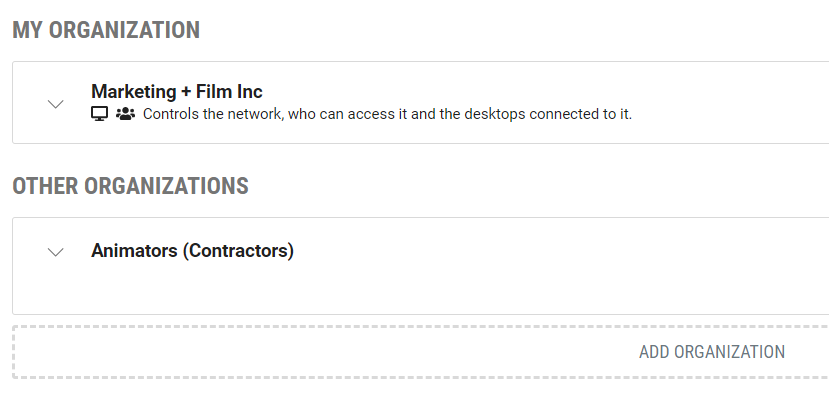The width and height of the screenshot is (829, 395).
Task: Select the Marketing + Film Inc title
Action: (x=177, y=91)
